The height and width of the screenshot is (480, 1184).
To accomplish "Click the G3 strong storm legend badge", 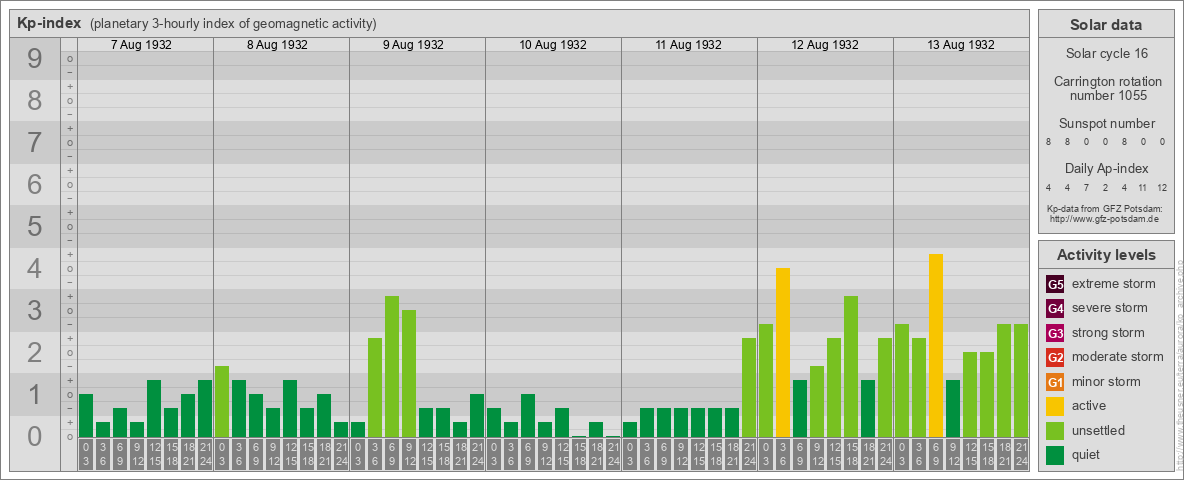I will pyautogui.click(x=1055, y=333).
